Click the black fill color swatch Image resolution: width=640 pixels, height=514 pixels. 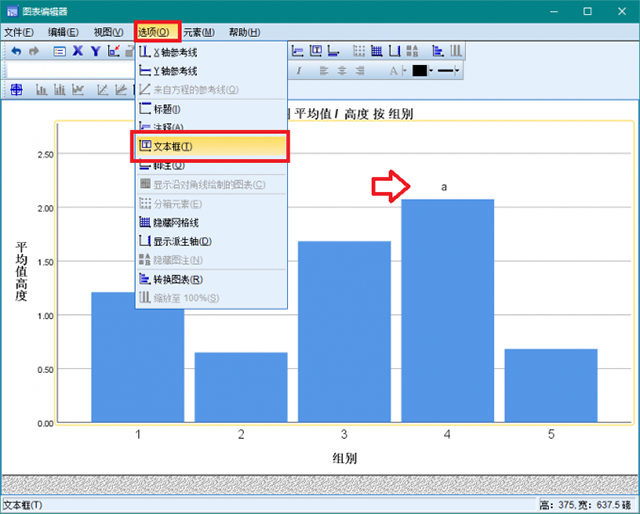(x=420, y=71)
